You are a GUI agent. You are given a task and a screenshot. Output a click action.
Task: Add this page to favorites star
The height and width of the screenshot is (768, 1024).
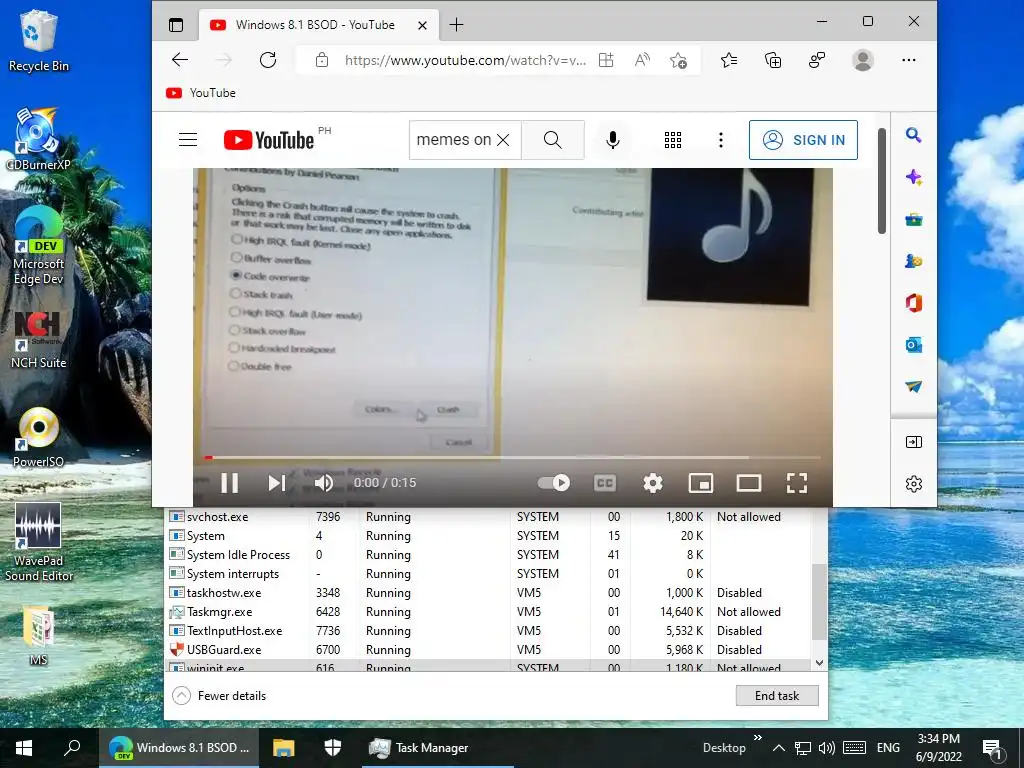pyautogui.click(x=679, y=60)
